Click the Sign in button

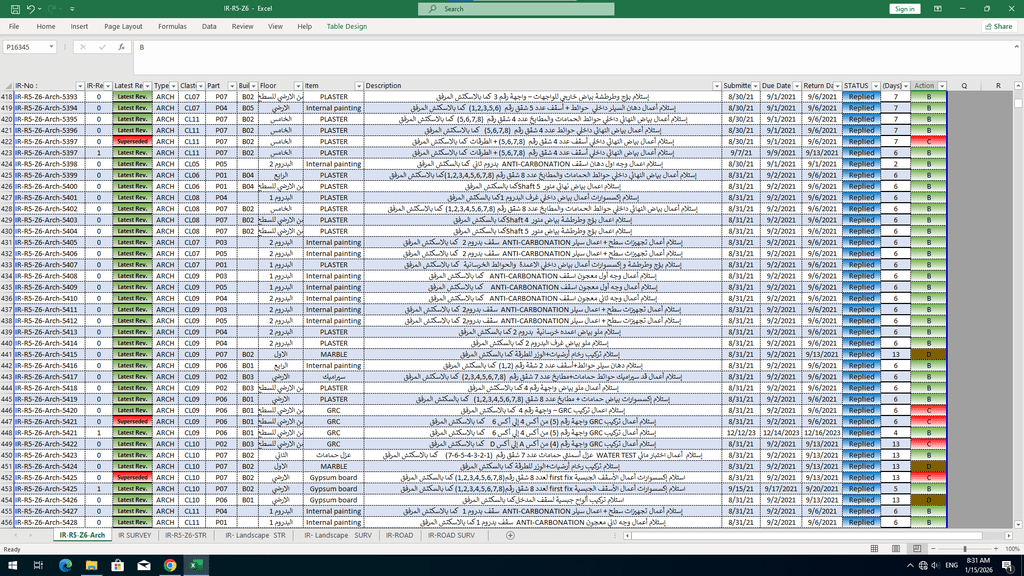tap(904, 9)
